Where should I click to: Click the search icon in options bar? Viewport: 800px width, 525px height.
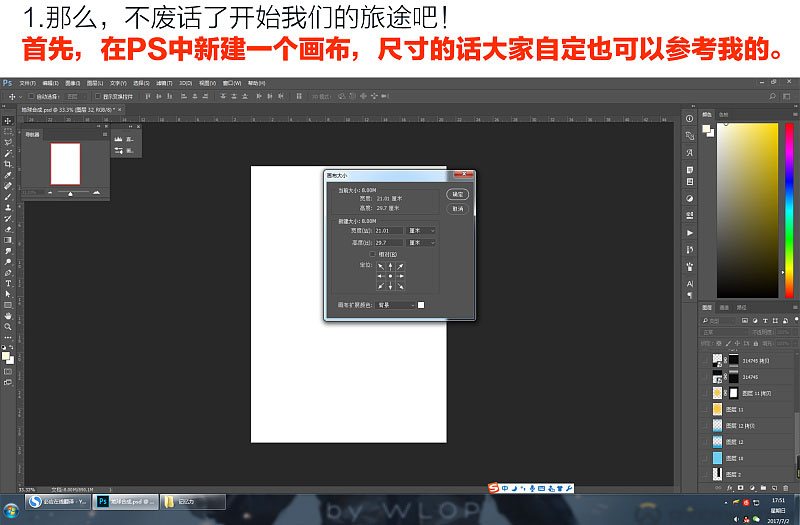coord(772,96)
